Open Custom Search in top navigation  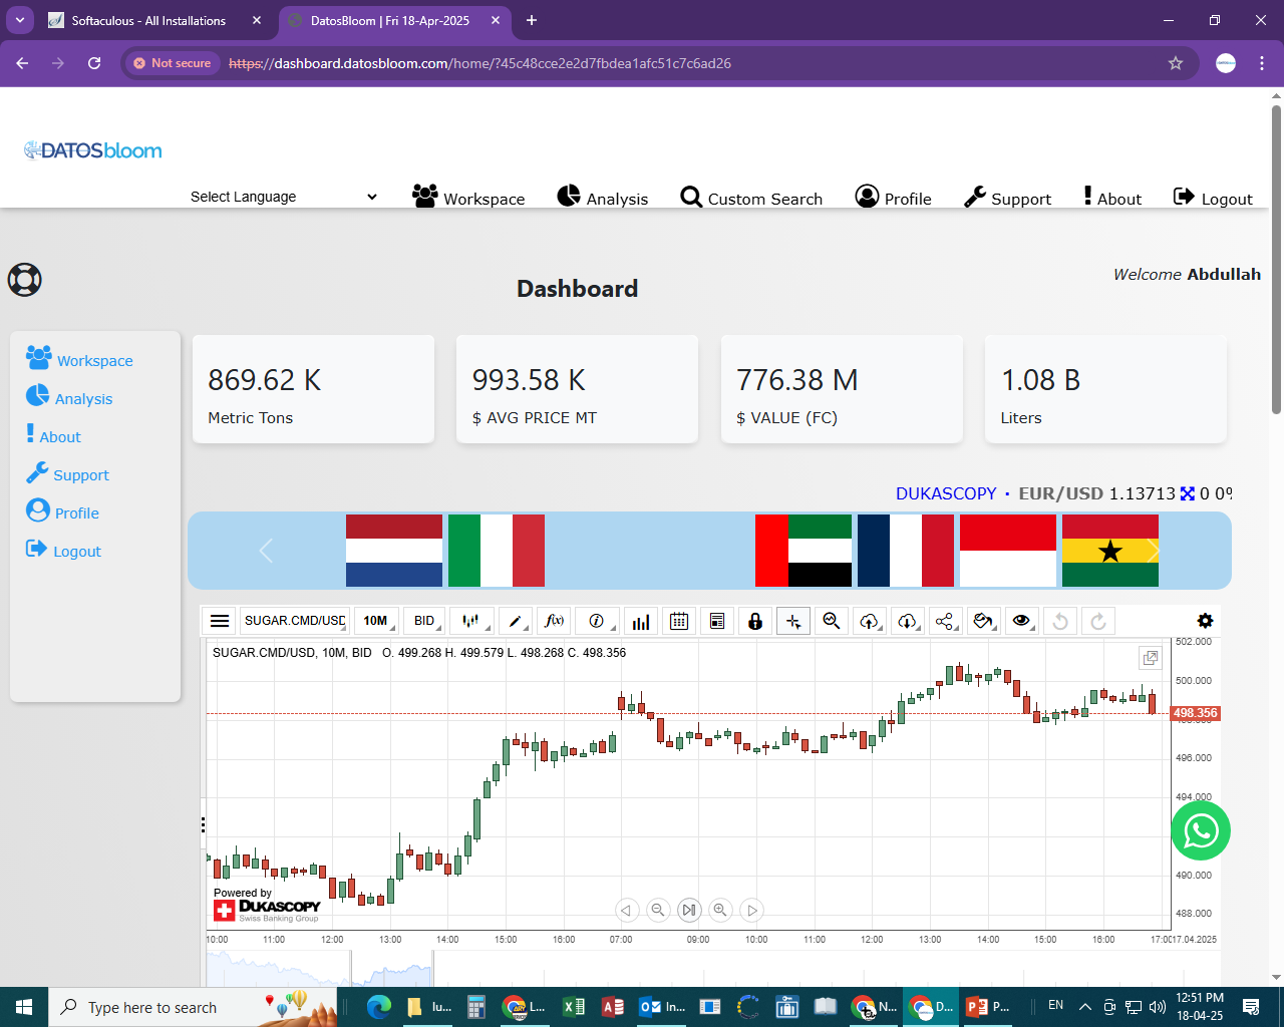coord(751,198)
